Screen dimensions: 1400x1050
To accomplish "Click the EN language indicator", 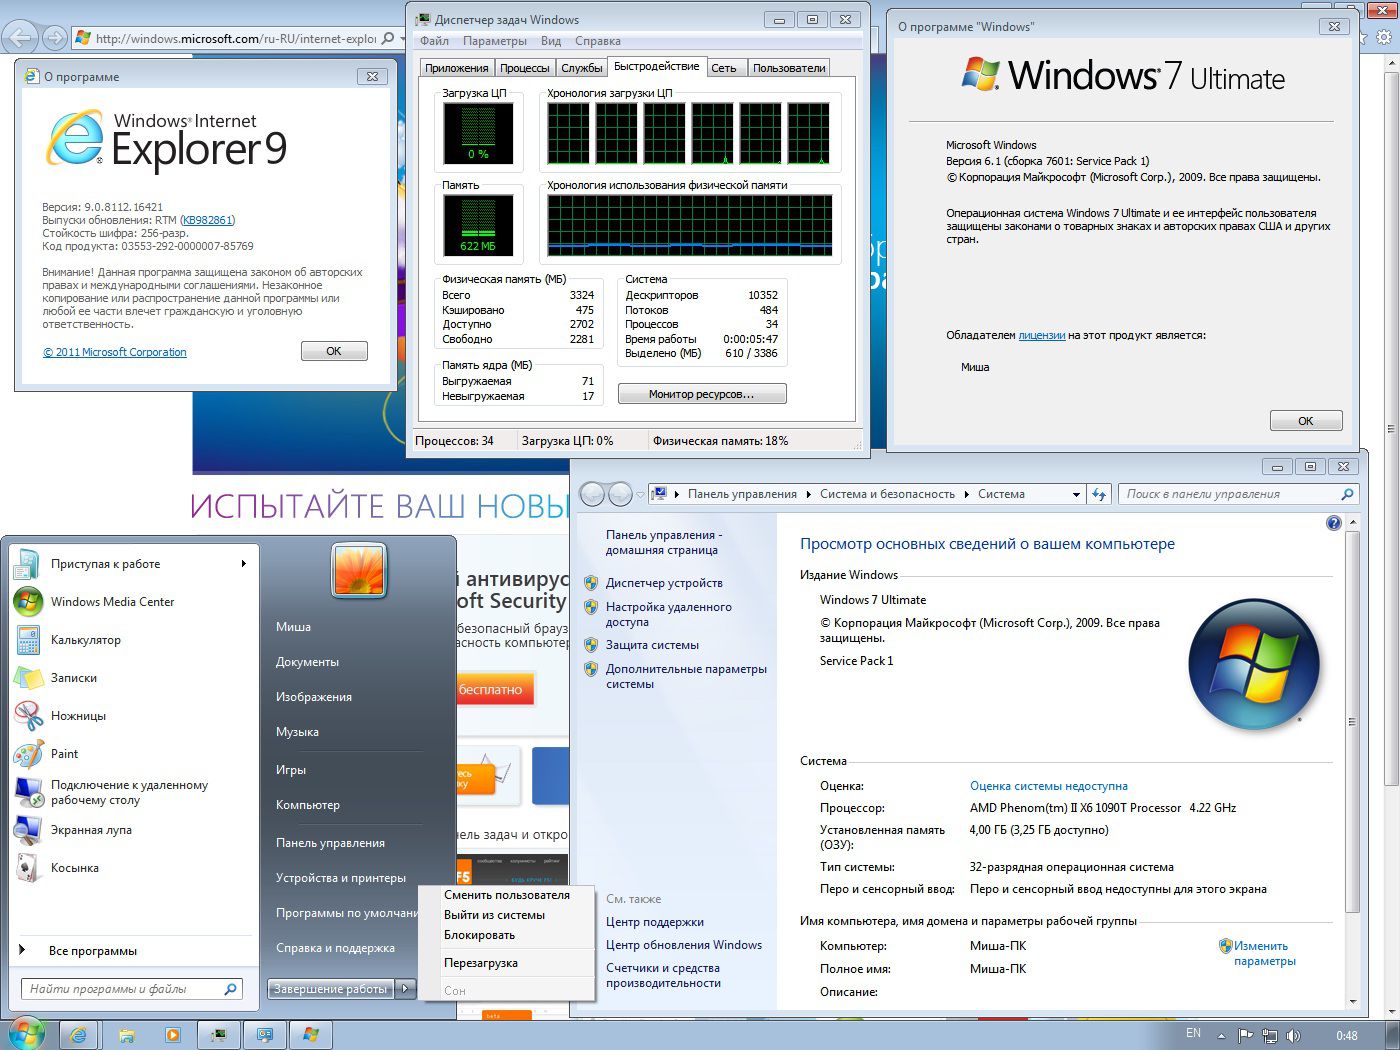I will tap(1193, 1033).
